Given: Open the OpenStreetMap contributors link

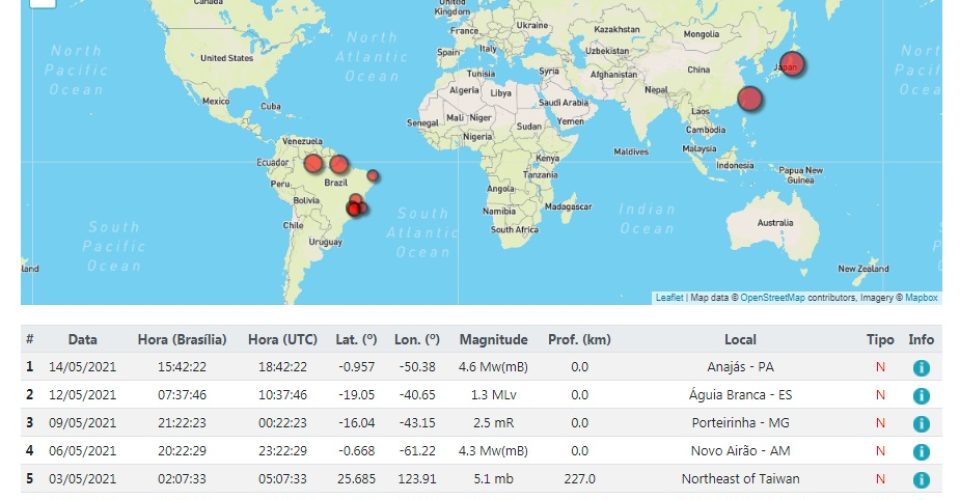Looking at the screenshot, I should click(x=772, y=298).
